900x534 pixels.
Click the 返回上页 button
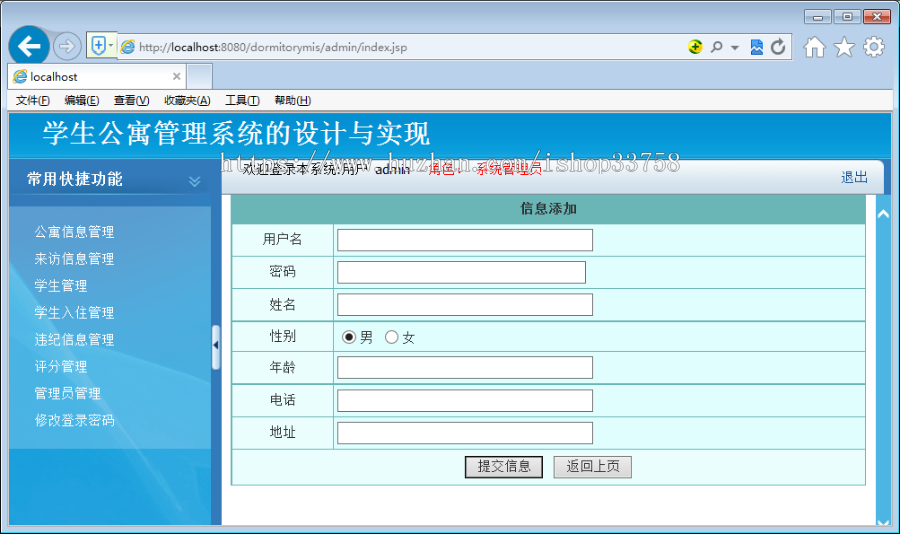[592, 467]
